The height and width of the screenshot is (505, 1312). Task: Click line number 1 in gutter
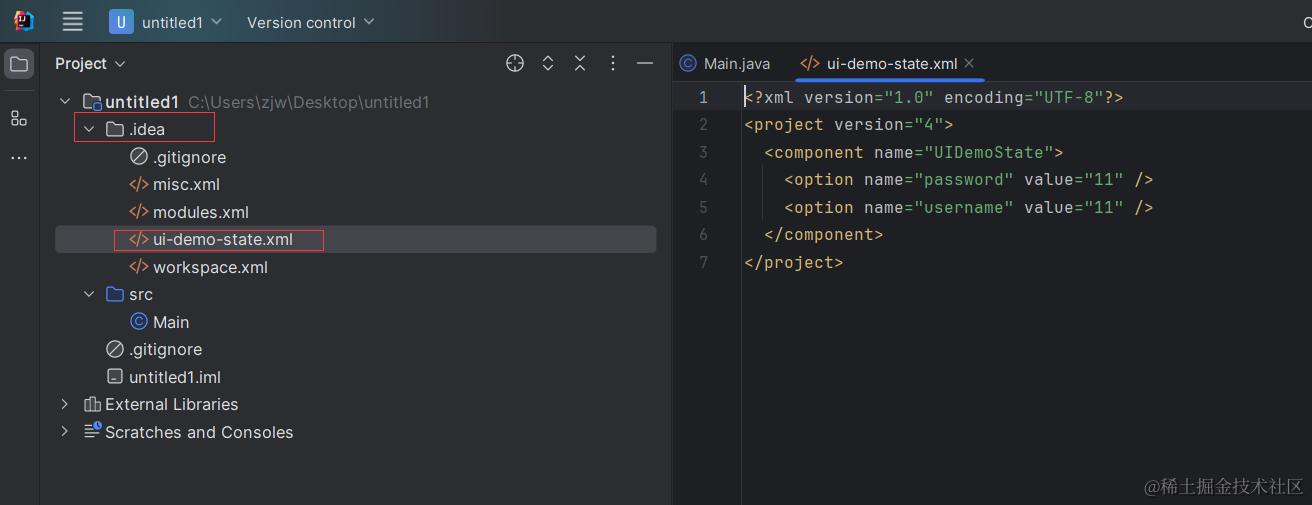(703, 97)
